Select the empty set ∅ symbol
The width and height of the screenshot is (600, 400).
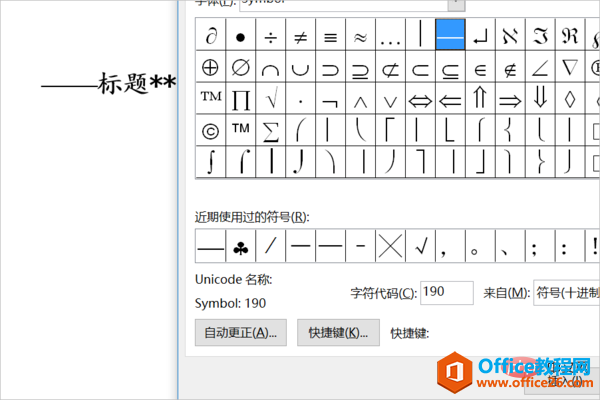point(241,68)
